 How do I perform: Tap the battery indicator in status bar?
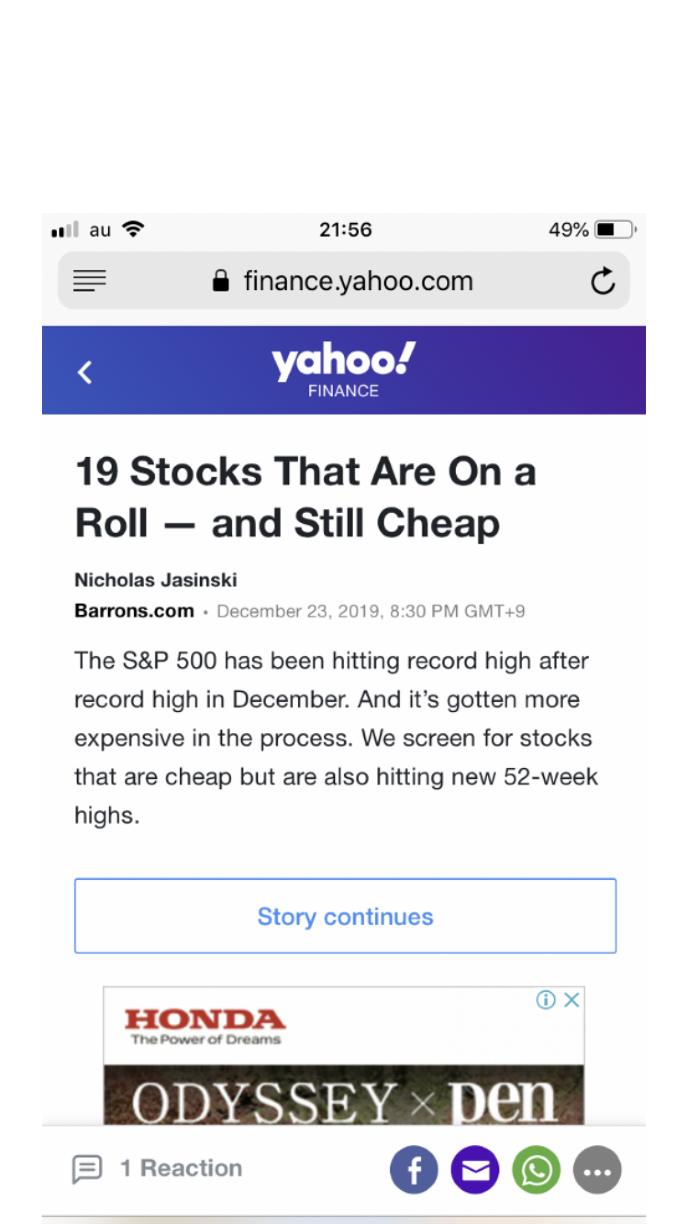pos(614,230)
